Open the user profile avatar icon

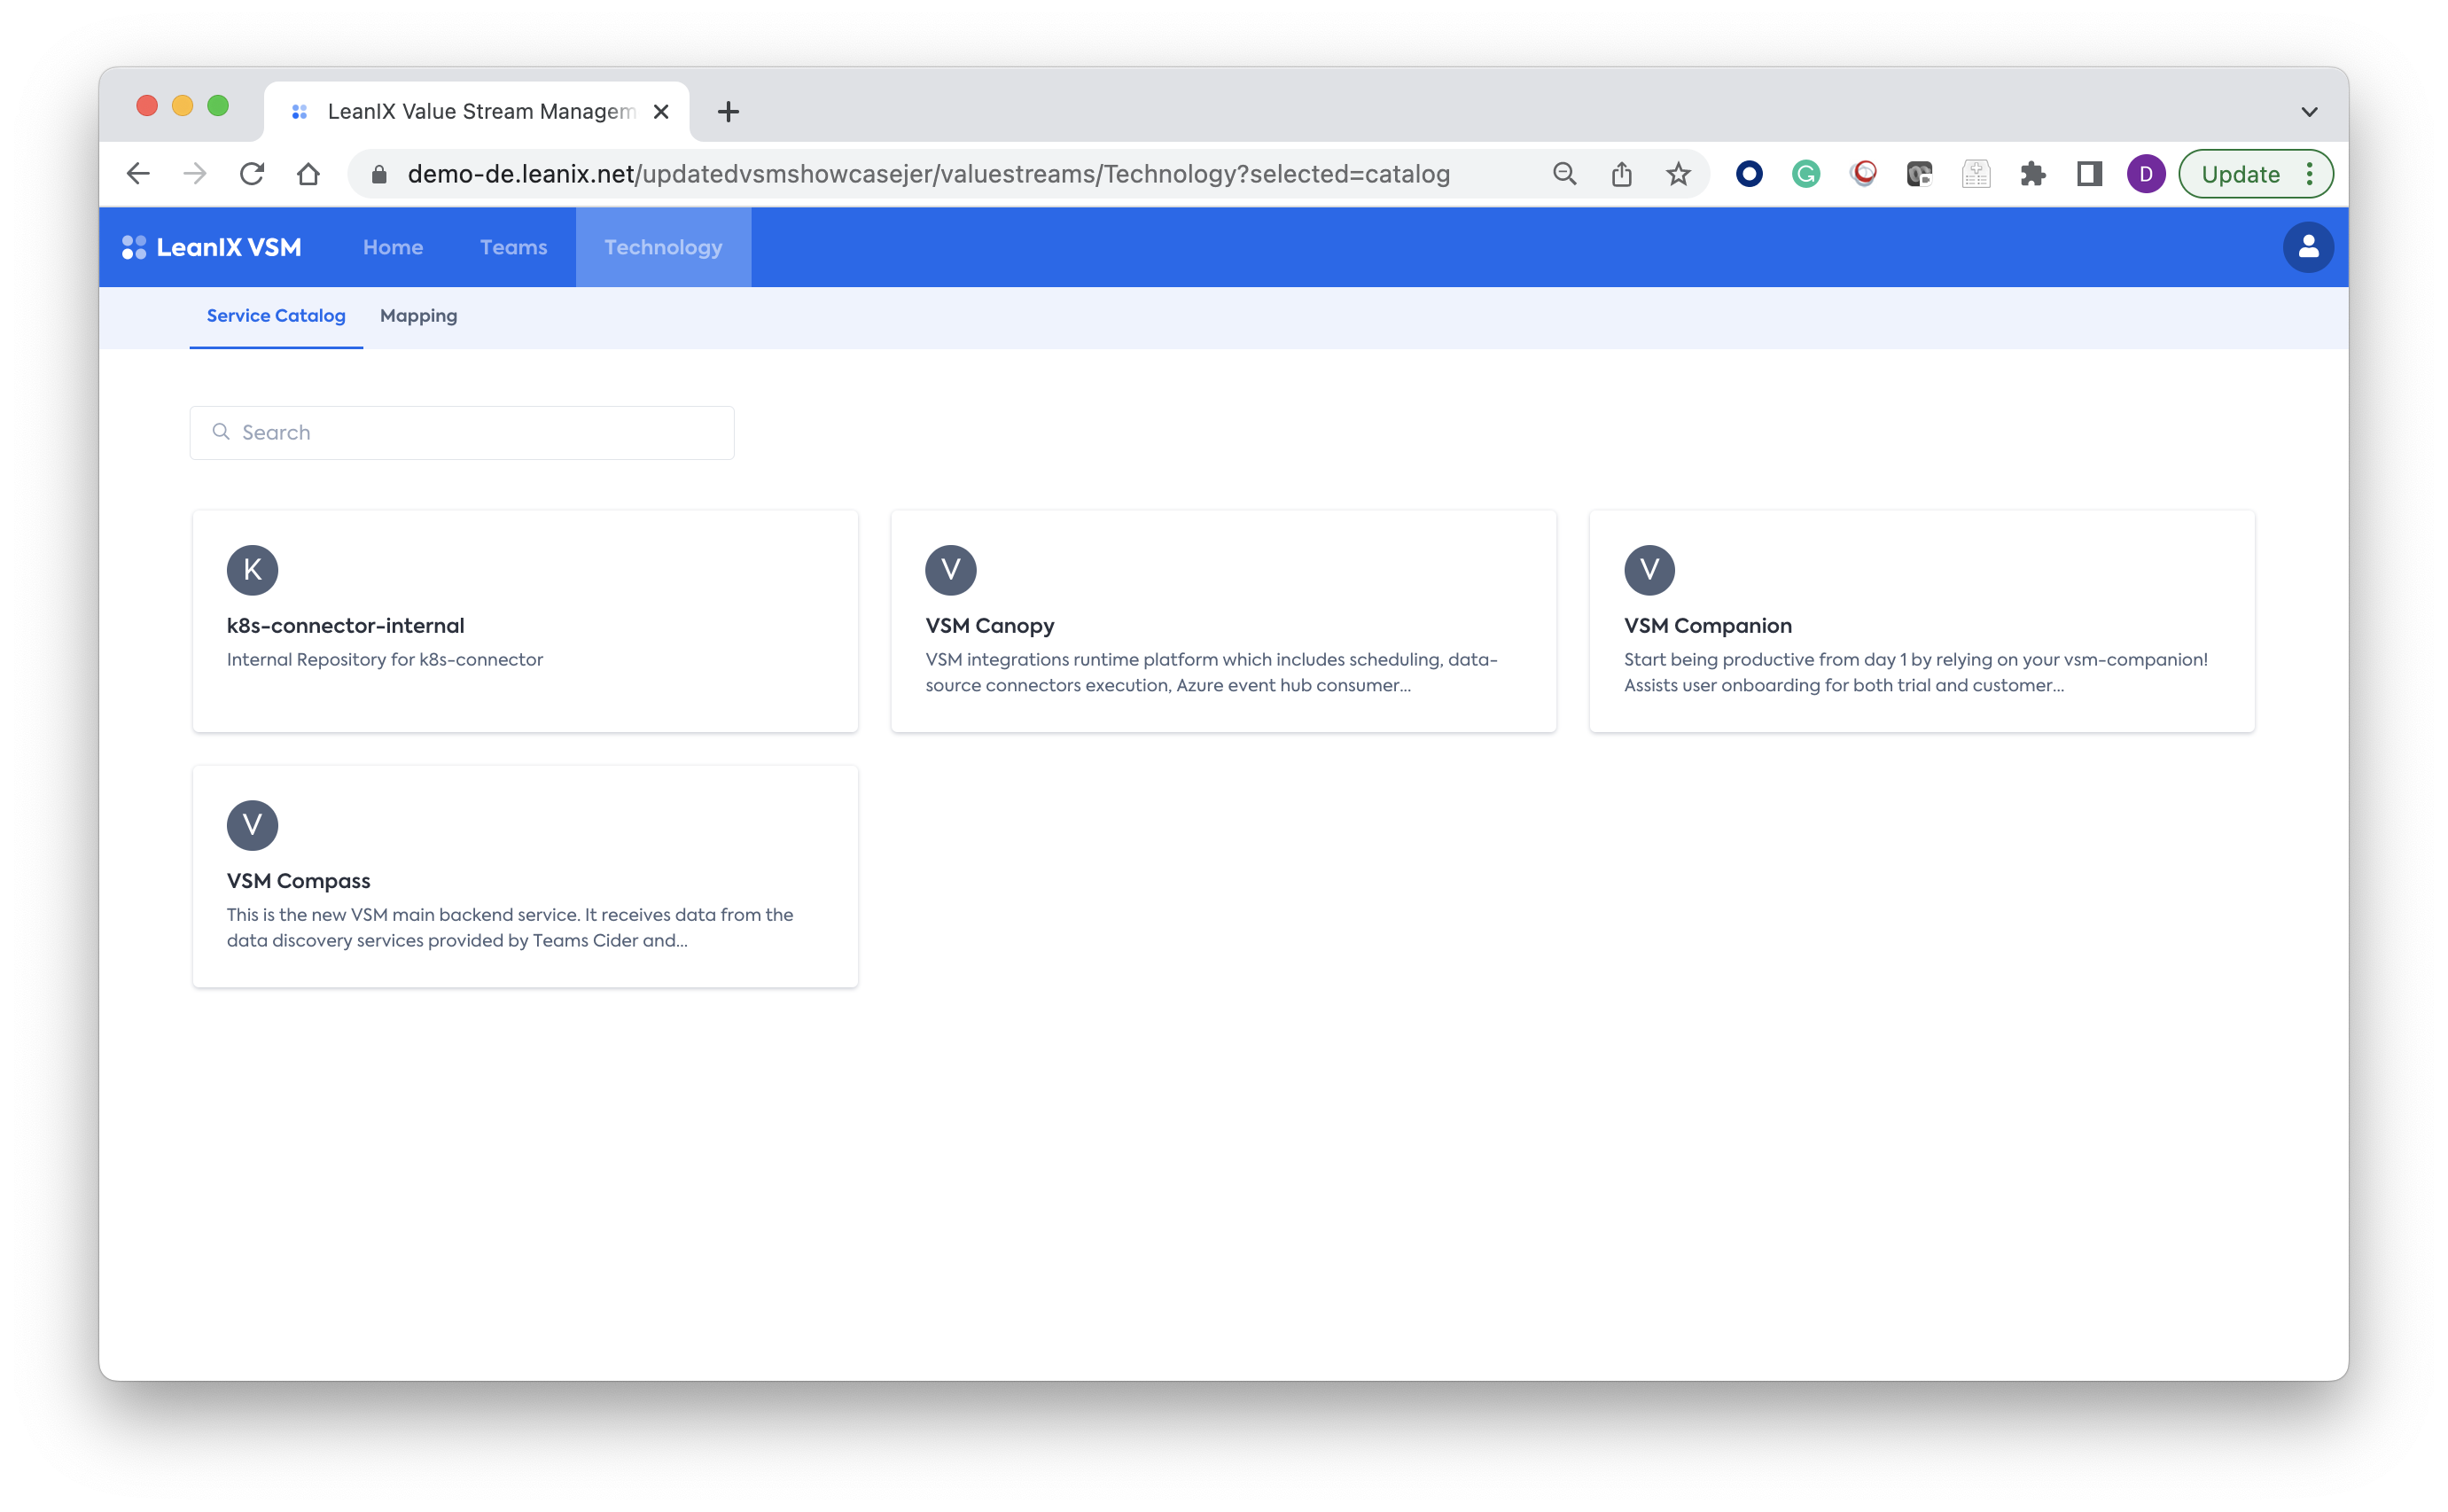[2307, 247]
